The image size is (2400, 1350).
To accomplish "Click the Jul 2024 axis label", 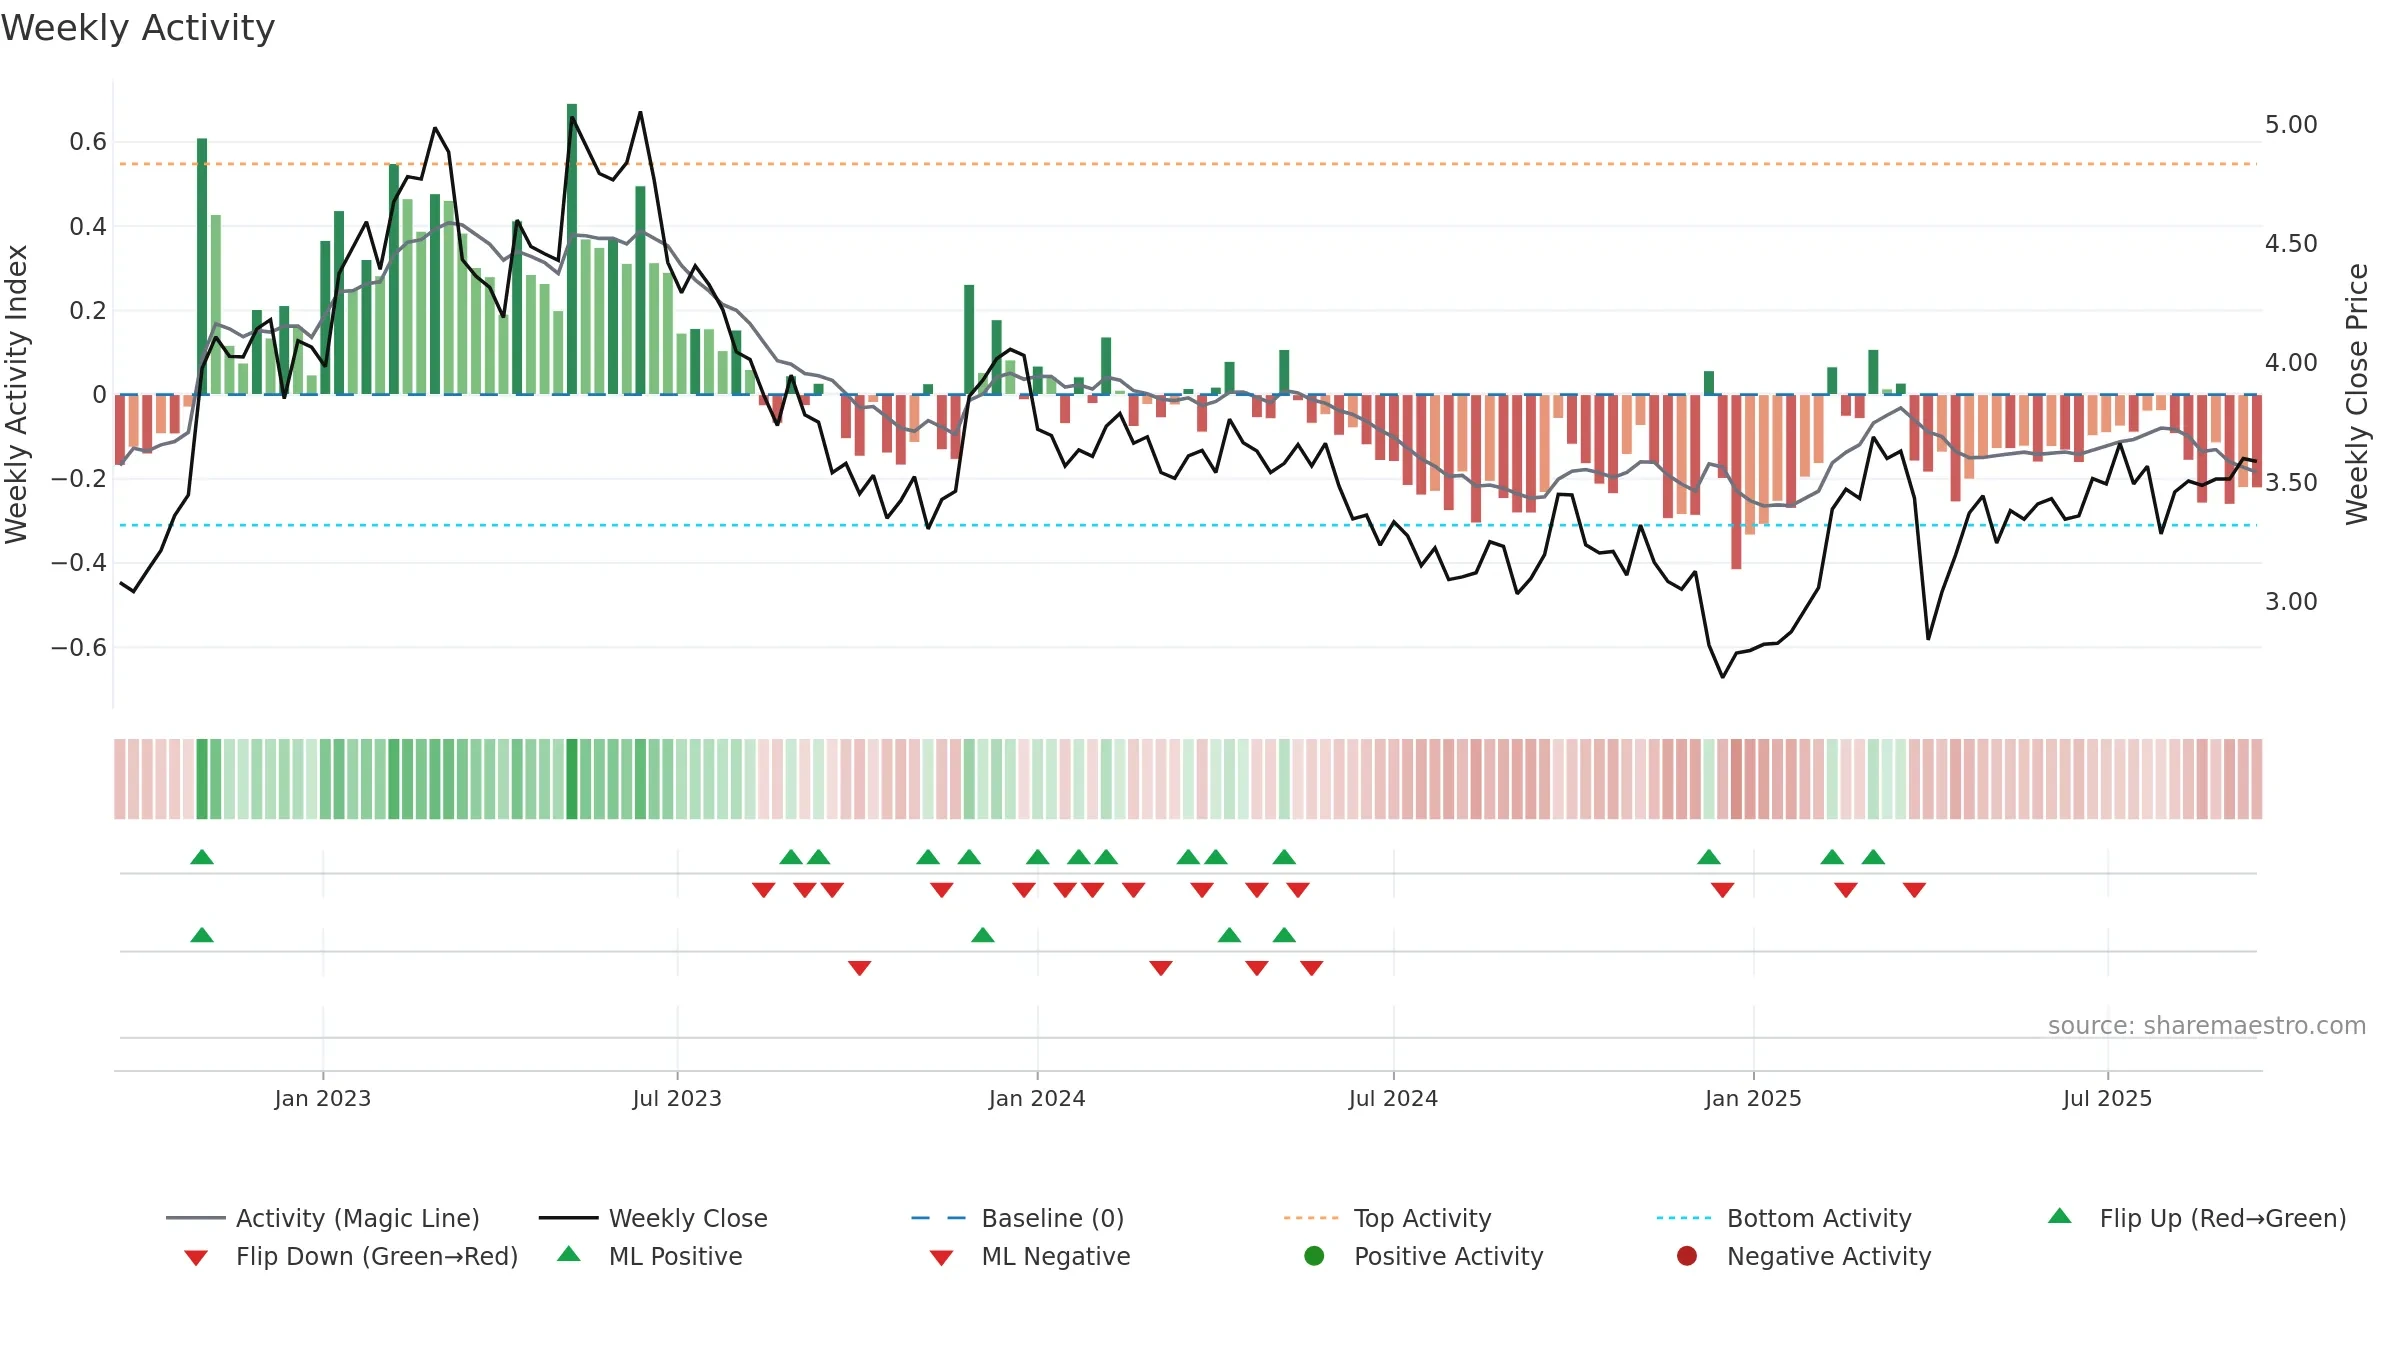I will coord(1393,1098).
